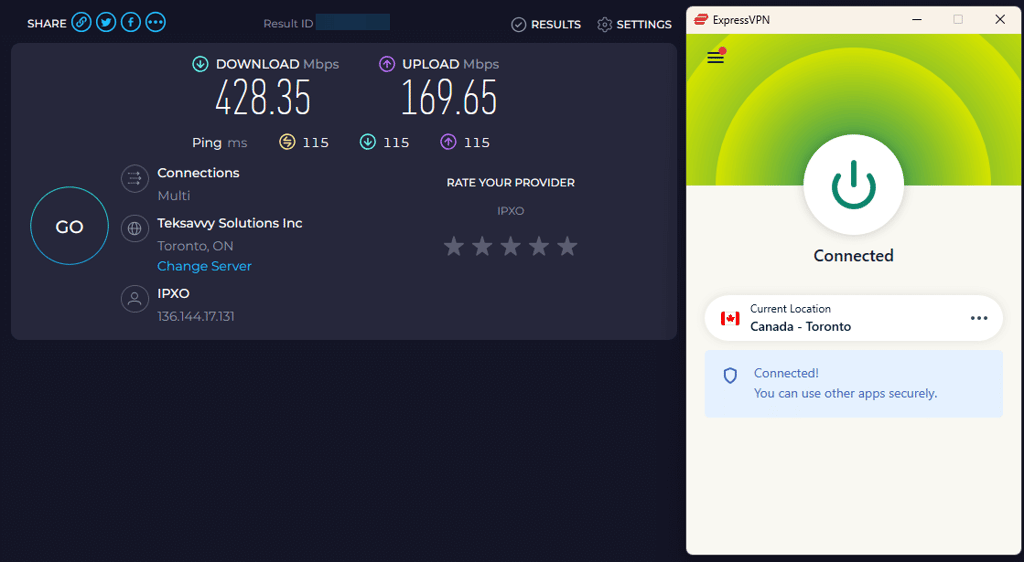This screenshot has width=1024, height=562.
Task: Click the Result ID field
Action: pos(353,22)
